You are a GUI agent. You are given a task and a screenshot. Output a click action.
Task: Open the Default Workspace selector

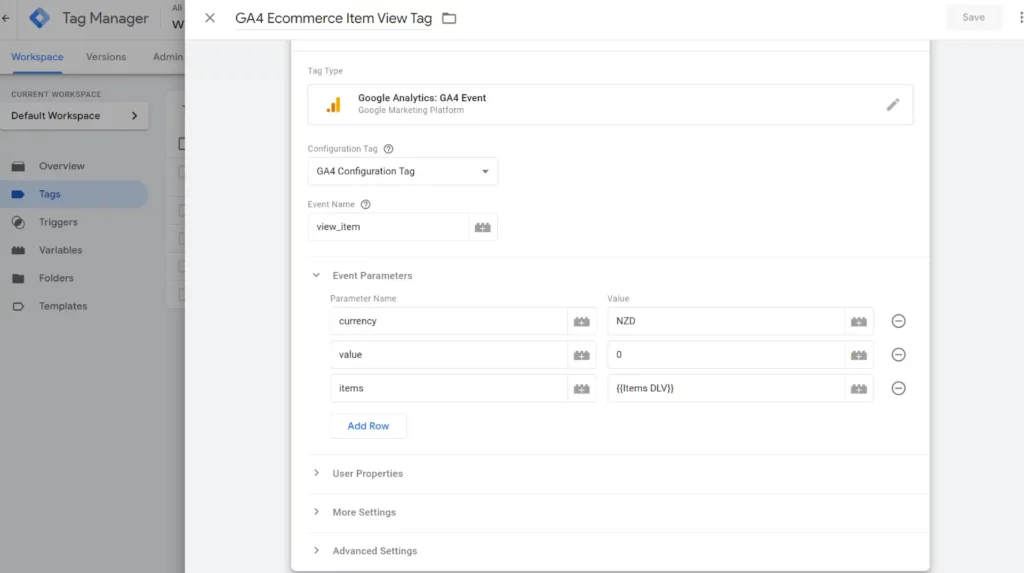click(x=74, y=116)
